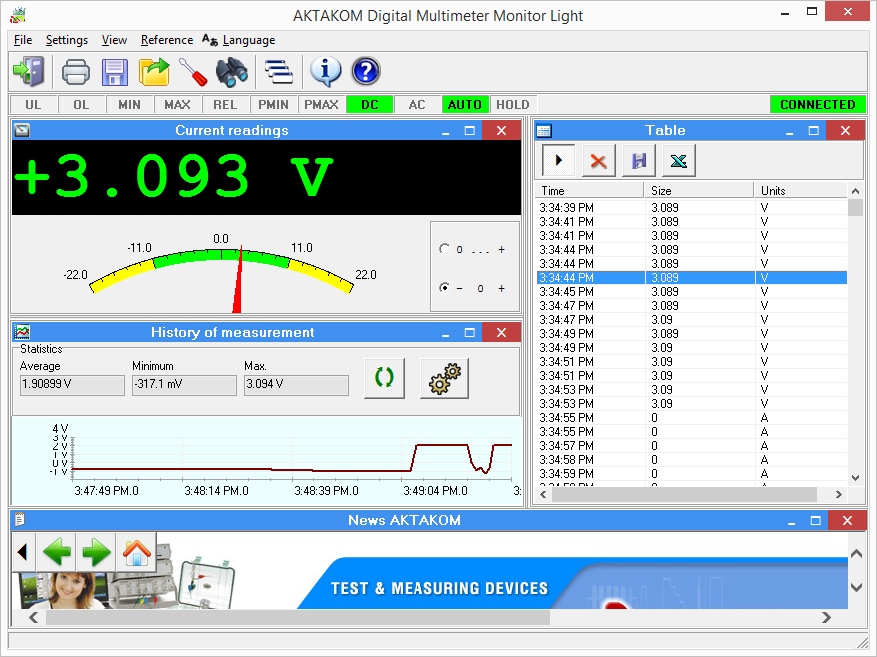Click the application icon in title bar
Screen dimensions: 877x657
click(x=18, y=15)
